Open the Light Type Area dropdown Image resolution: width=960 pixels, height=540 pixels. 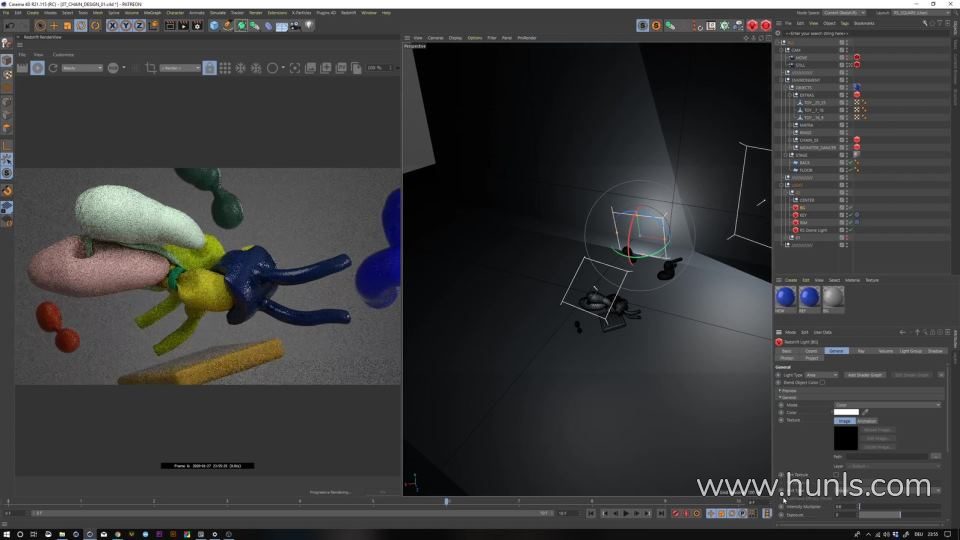point(821,375)
